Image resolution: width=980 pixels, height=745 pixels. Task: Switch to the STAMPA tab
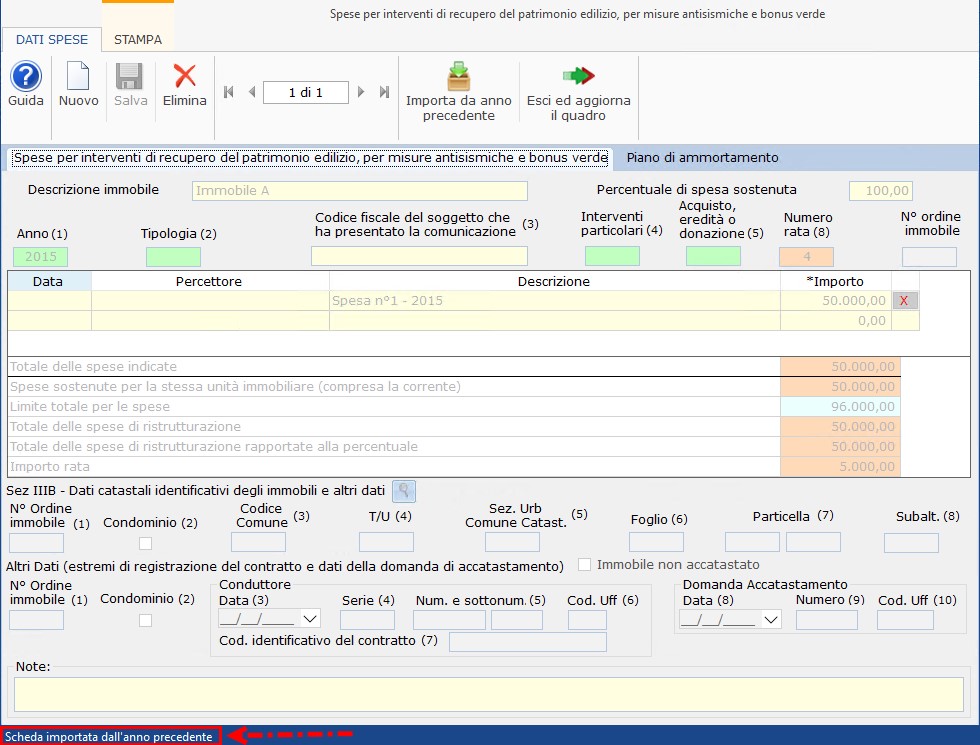point(138,39)
